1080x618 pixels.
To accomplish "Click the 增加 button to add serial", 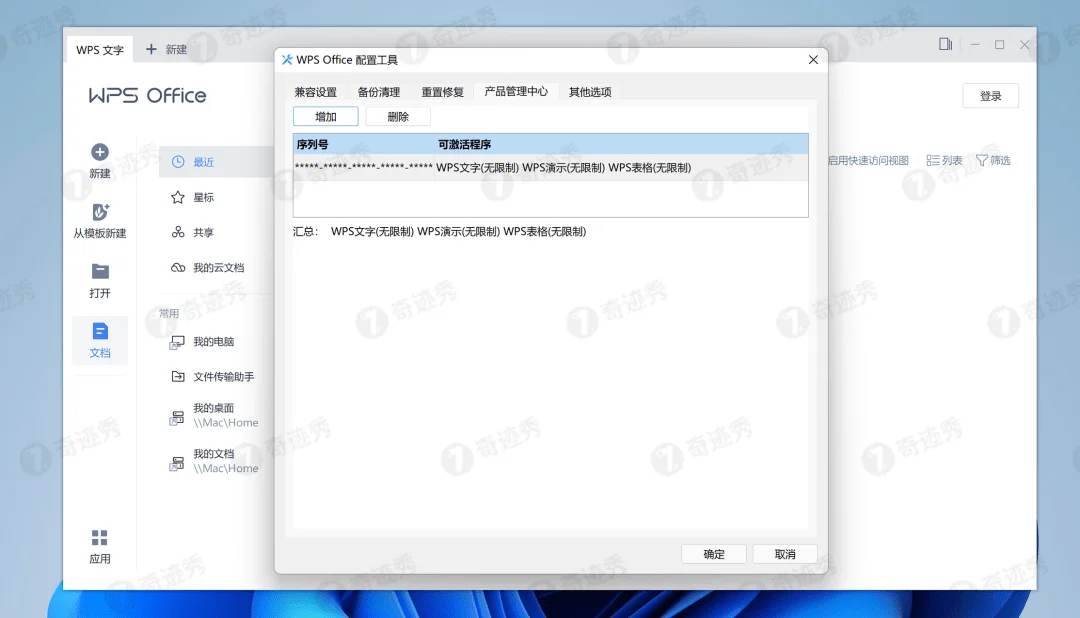I will (x=325, y=116).
